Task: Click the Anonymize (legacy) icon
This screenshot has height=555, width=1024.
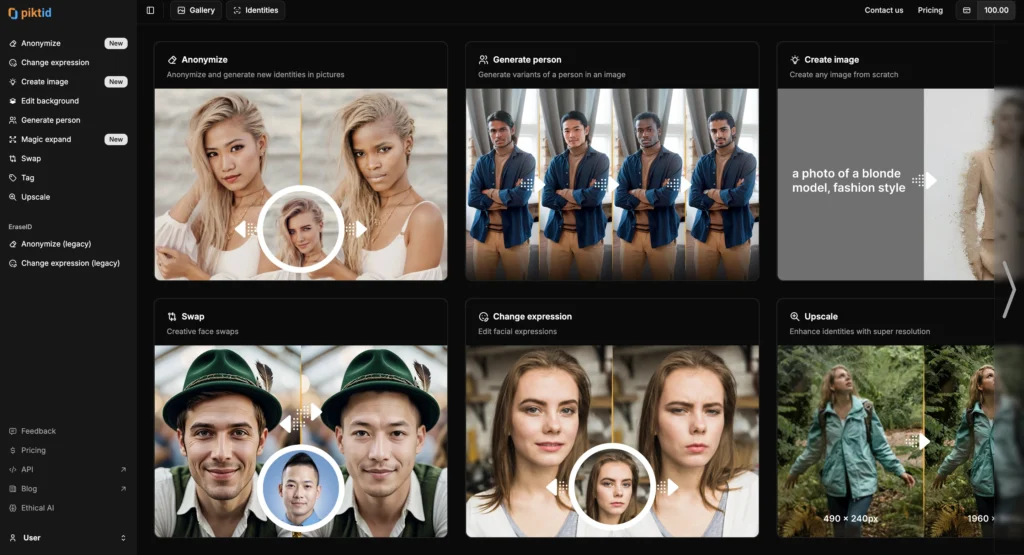Action: tap(12, 244)
